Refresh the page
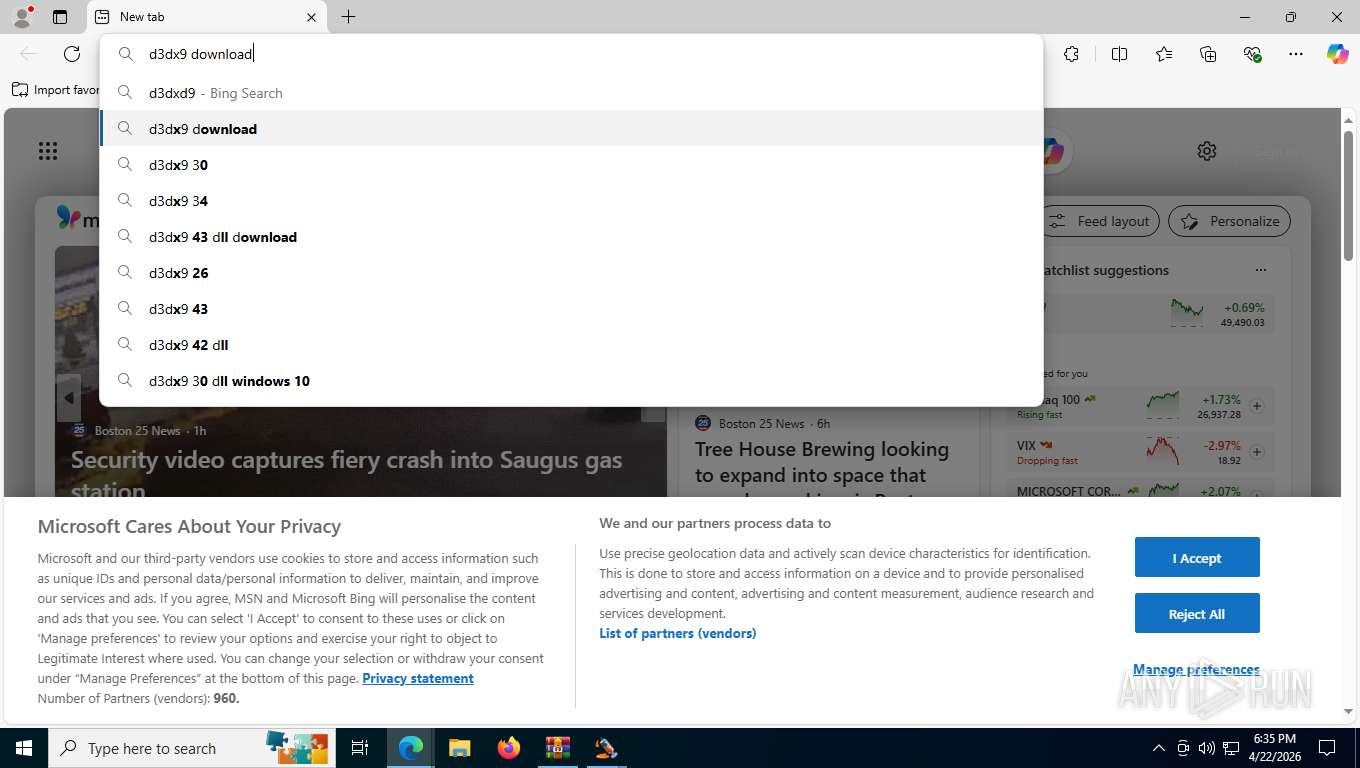Screen dimensions: 1360x768 click(x=72, y=54)
